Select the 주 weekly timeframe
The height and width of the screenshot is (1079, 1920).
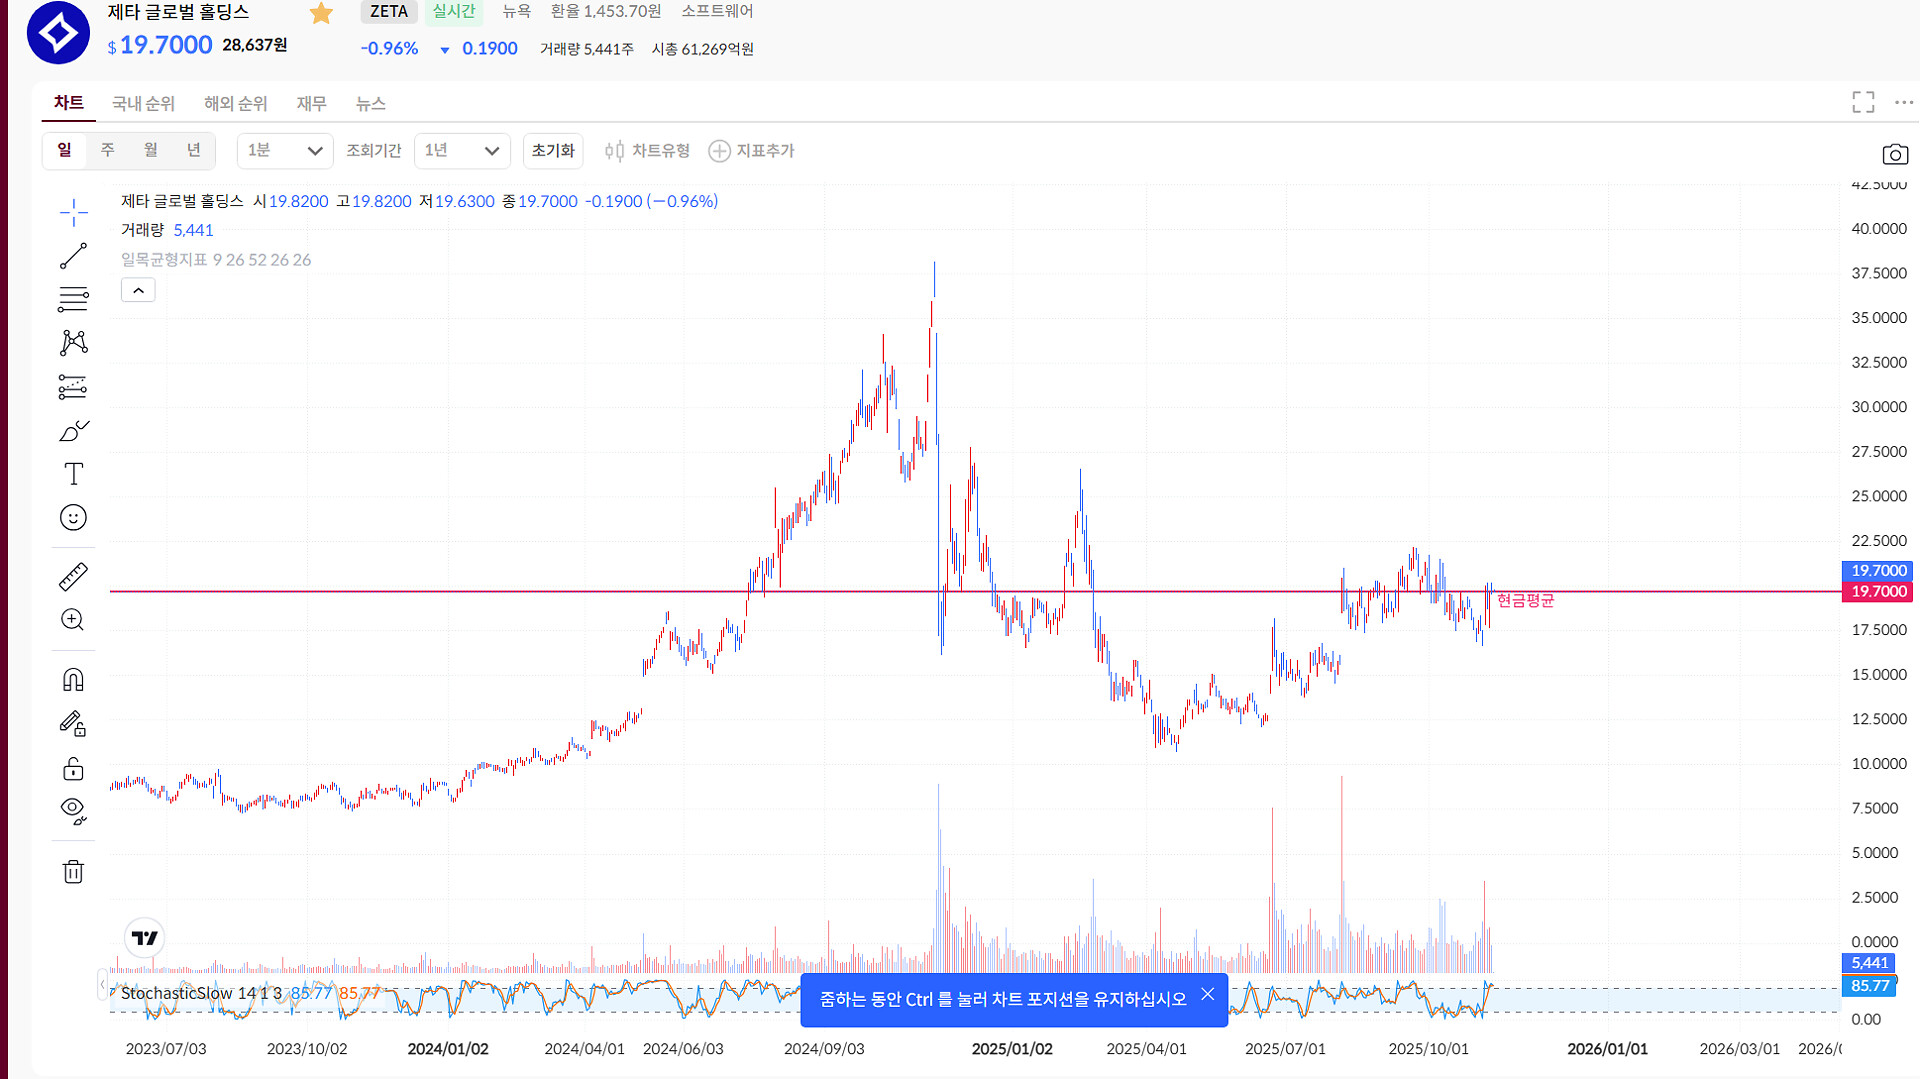(107, 150)
